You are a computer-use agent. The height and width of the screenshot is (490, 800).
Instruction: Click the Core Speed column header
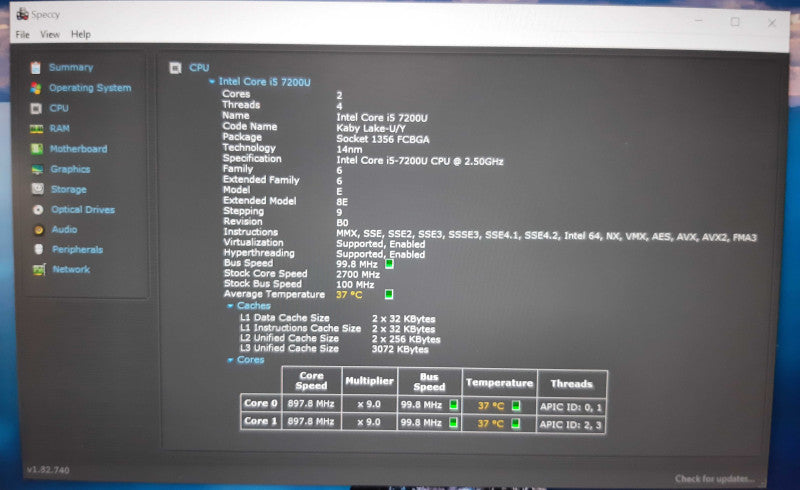pyautogui.click(x=311, y=381)
